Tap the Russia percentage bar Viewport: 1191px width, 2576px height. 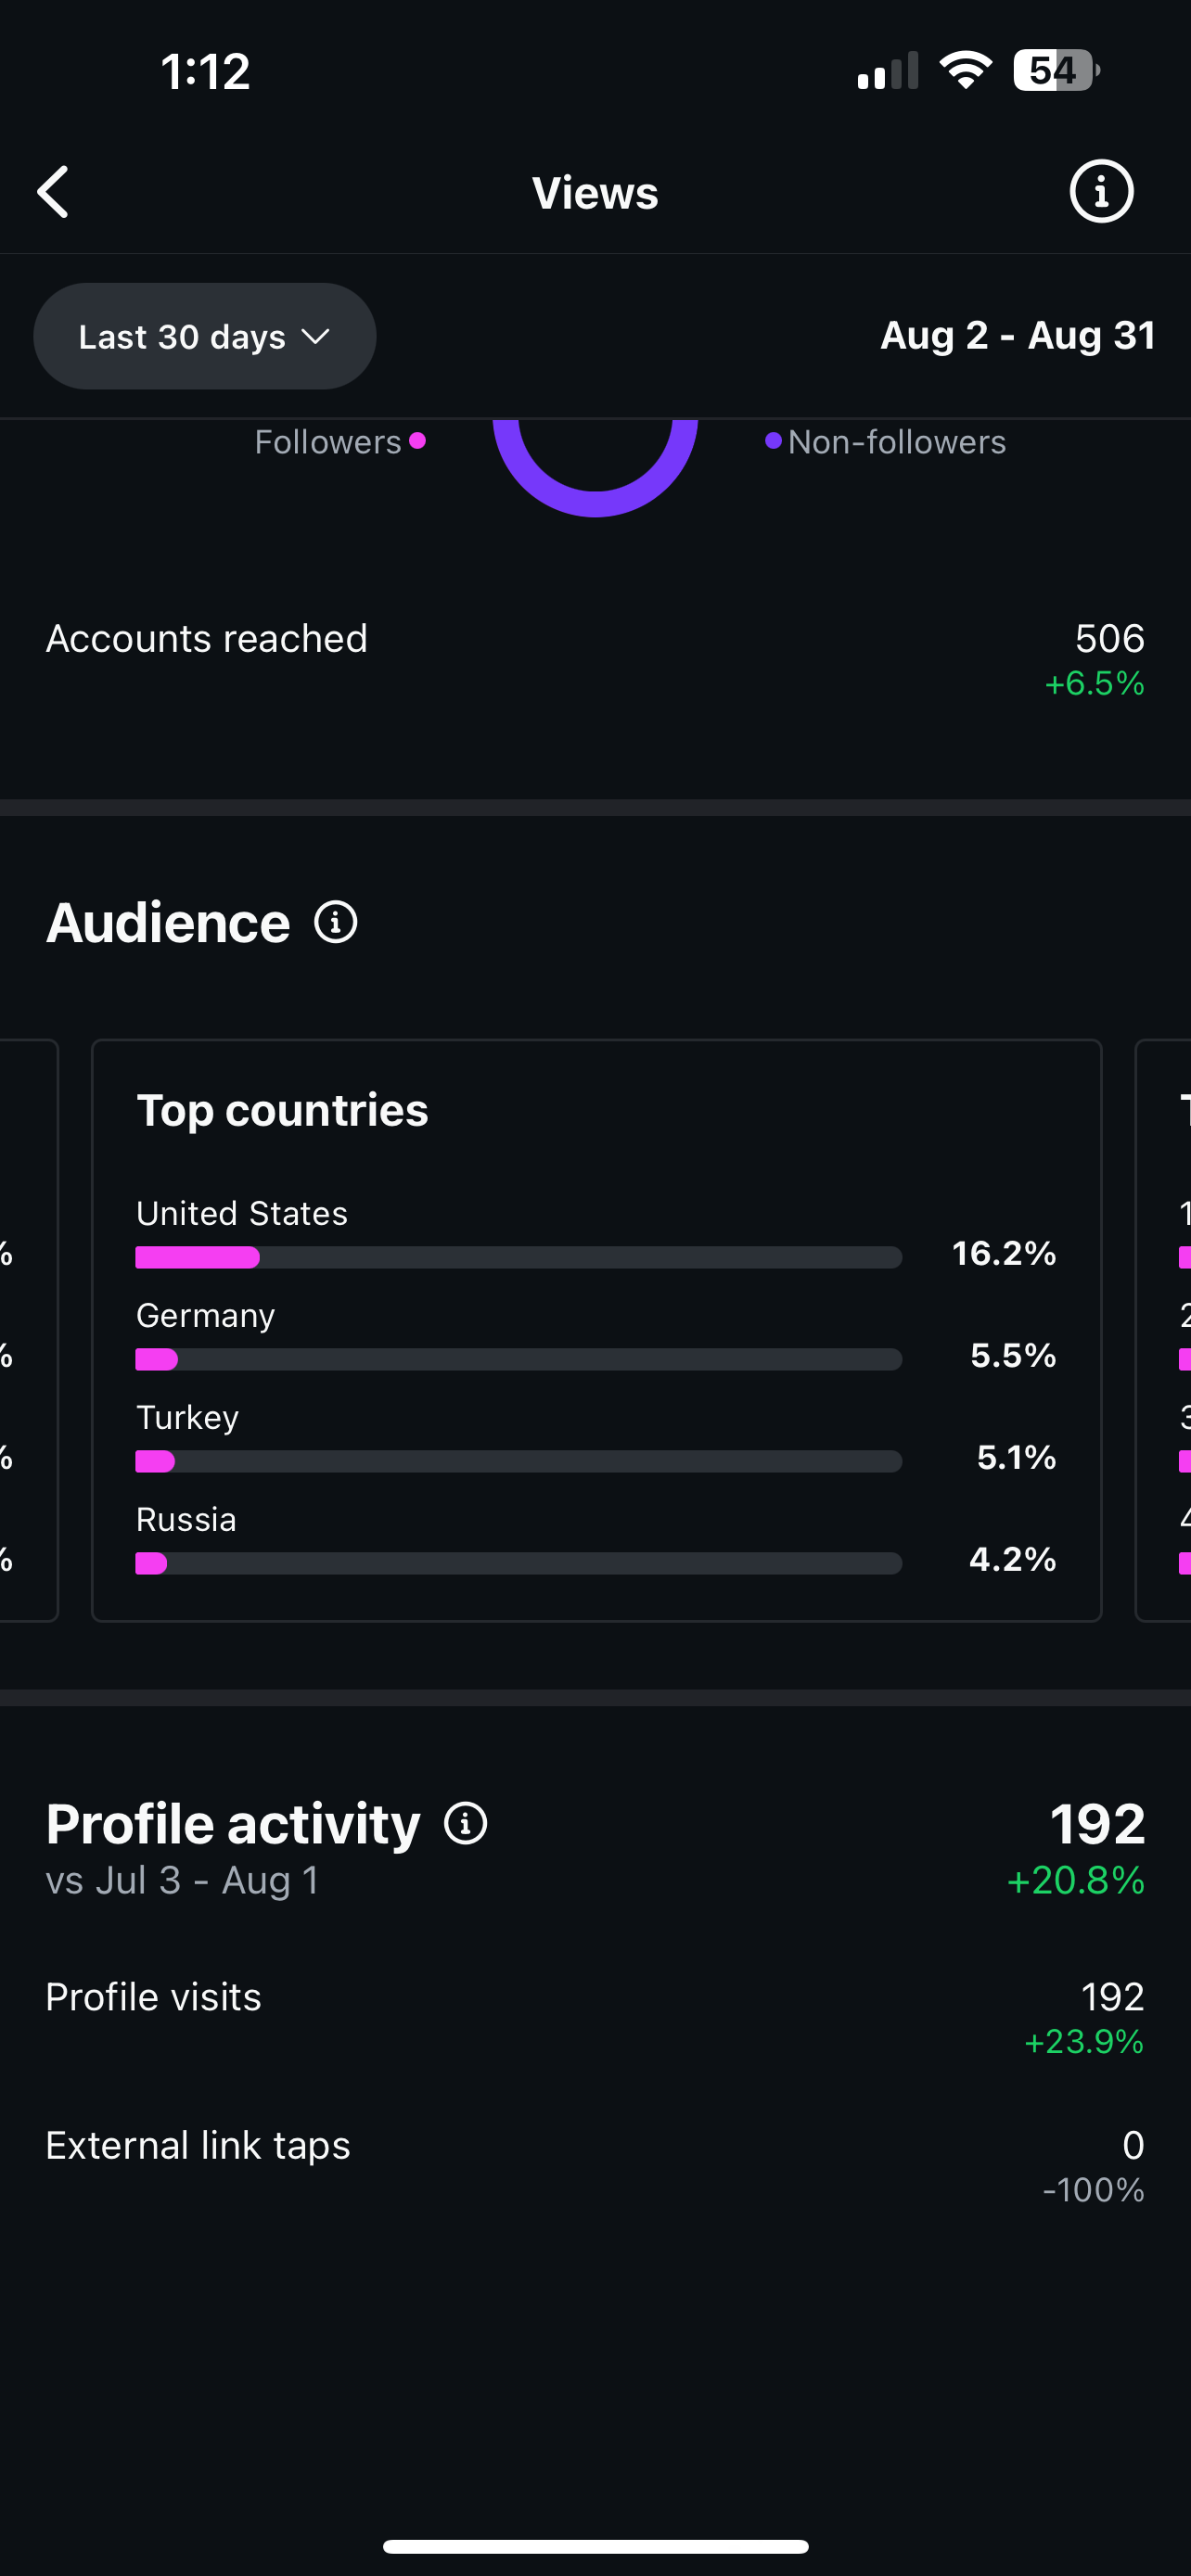518,1563
